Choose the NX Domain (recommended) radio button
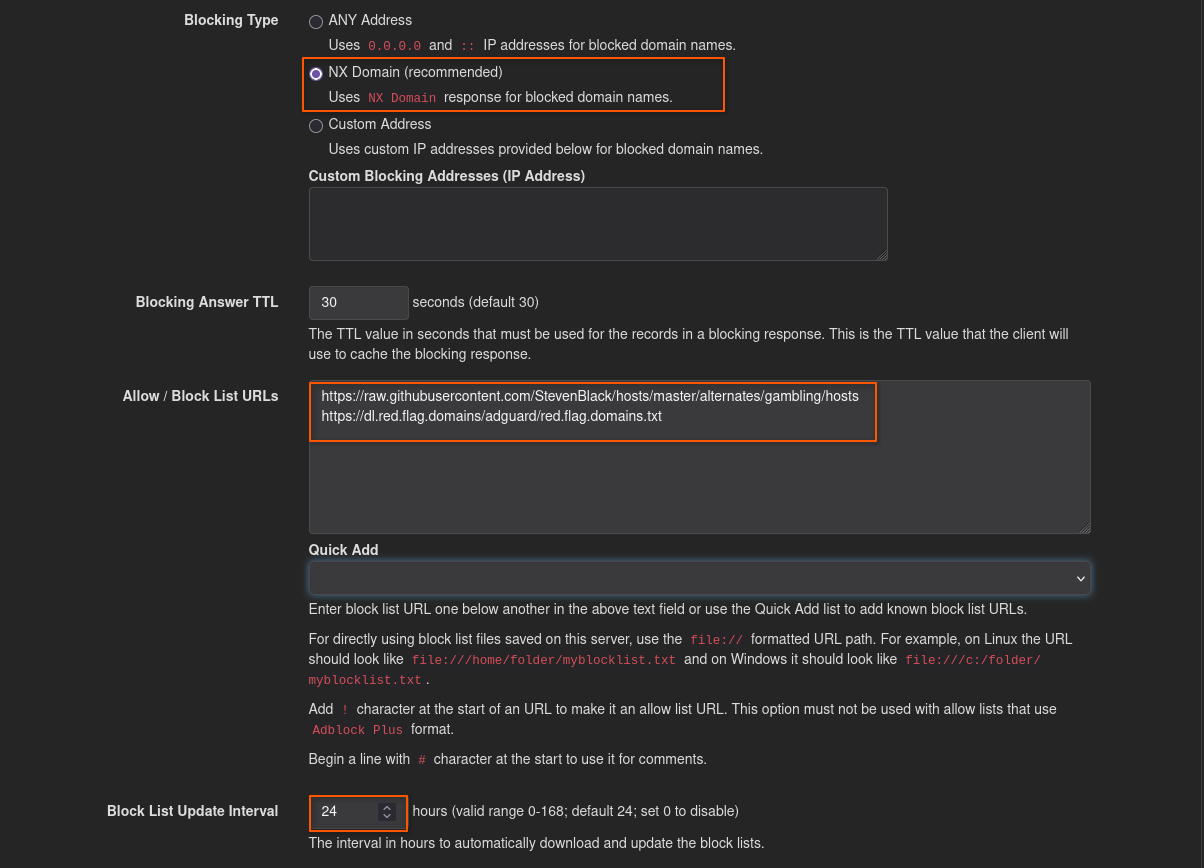 click(x=316, y=74)
